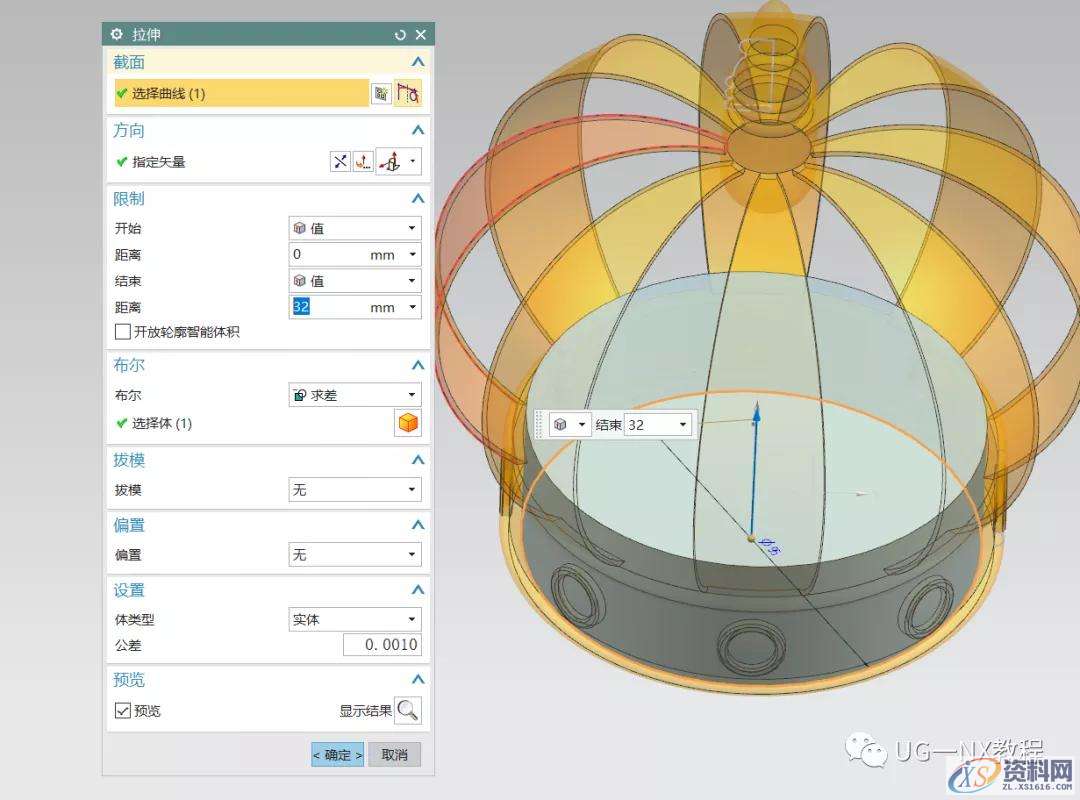Click the 公差 input field showing 0.0010
Image resolution: width=1080 pixels, height=800 pixels.
click(x=381, y=645)
